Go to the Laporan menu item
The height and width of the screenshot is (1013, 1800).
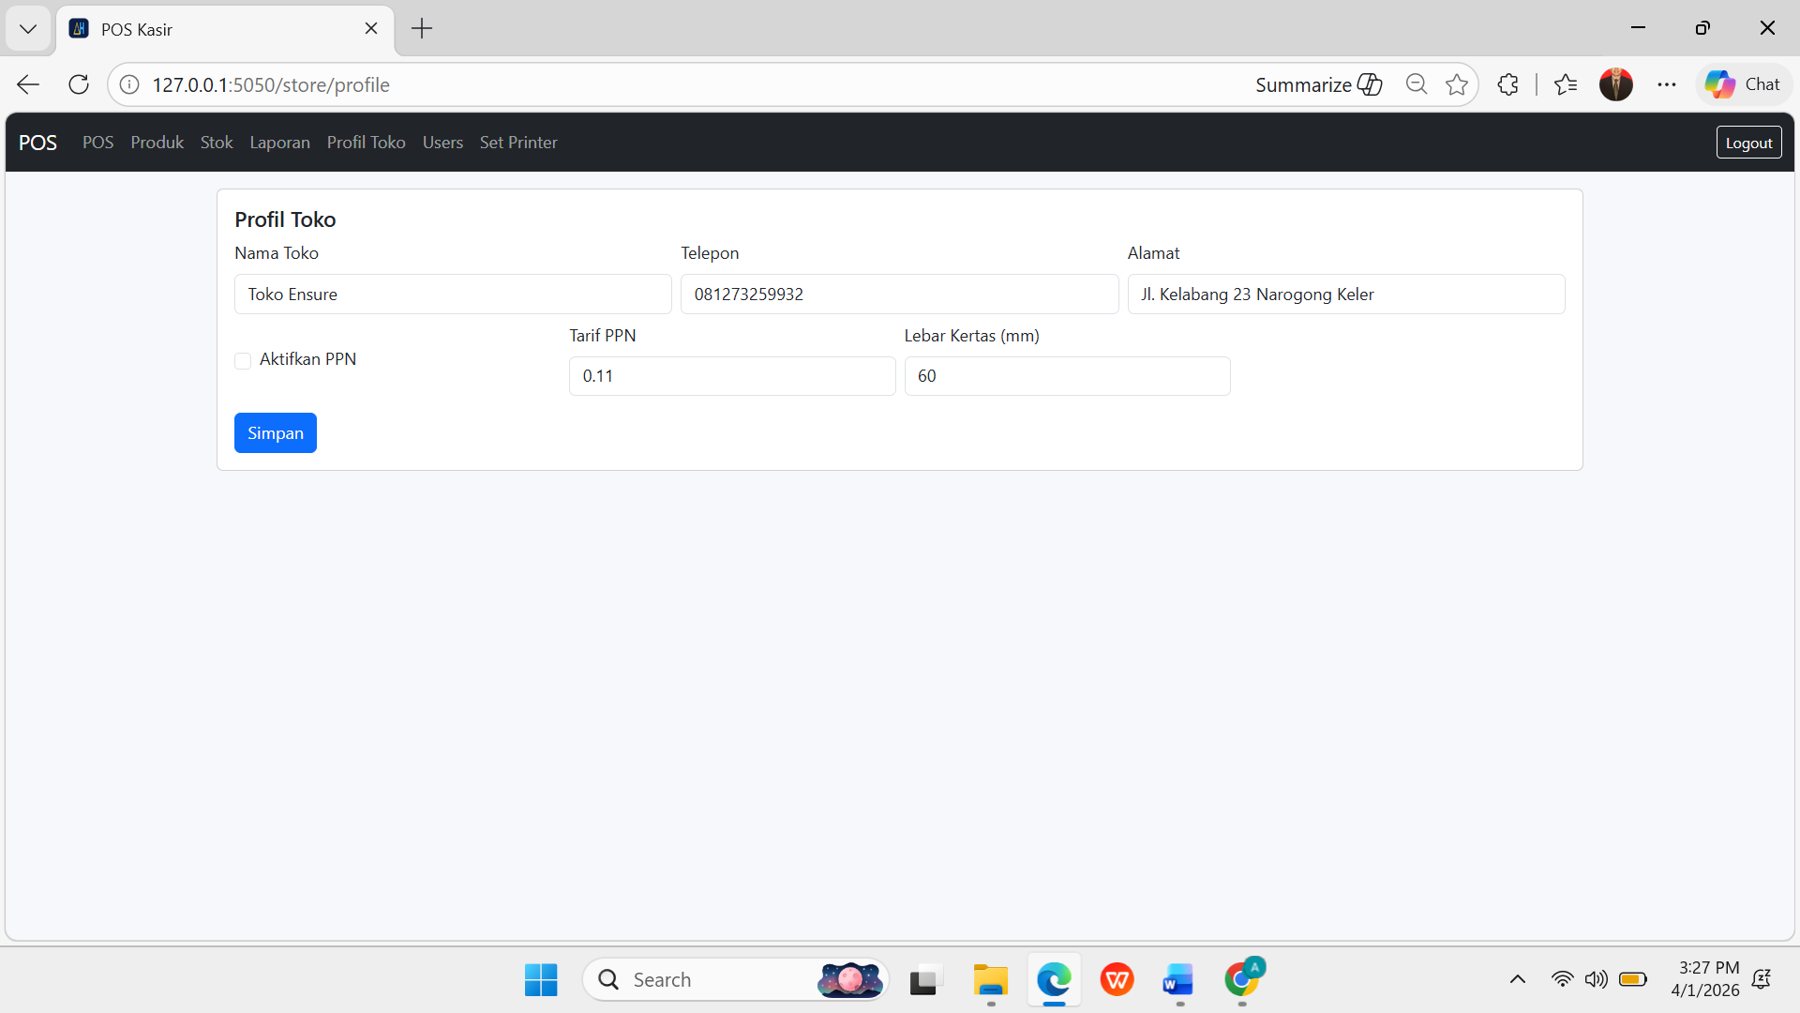280,142
